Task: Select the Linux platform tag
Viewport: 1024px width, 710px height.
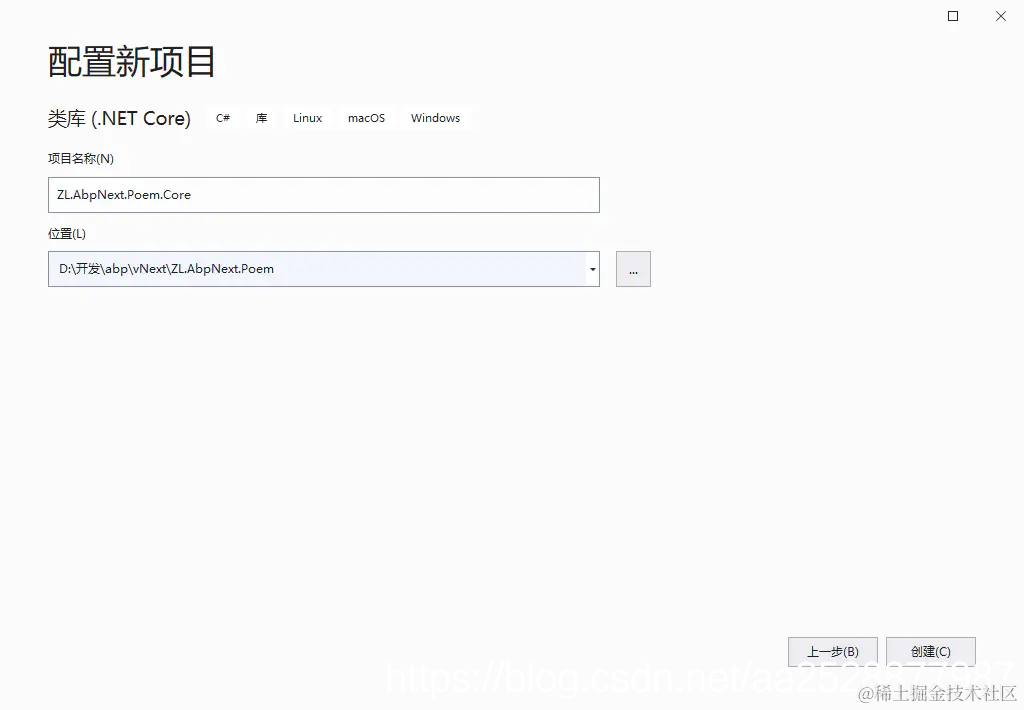Action: pos(307,117)
